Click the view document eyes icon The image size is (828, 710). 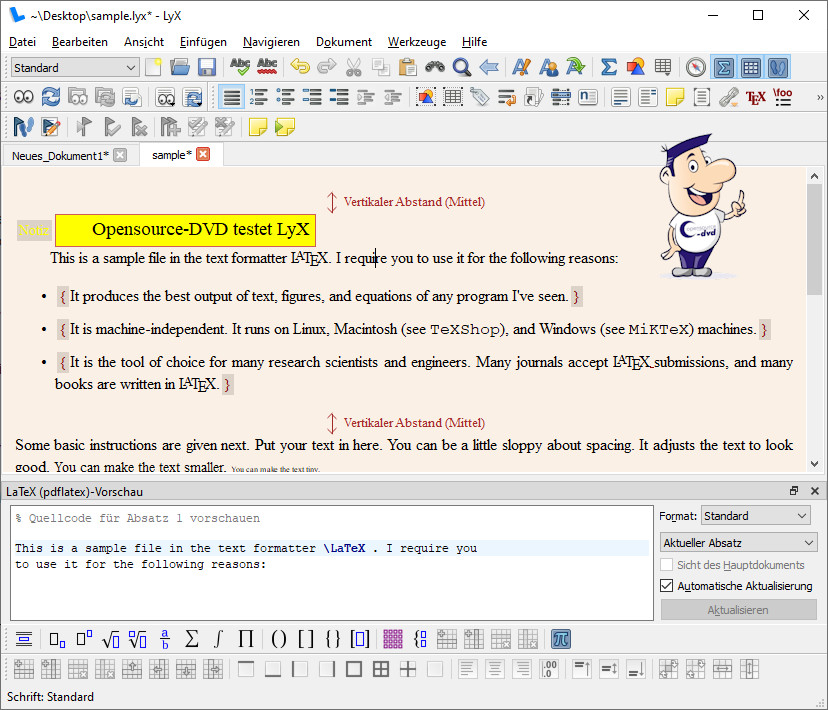pyautogui.click(x=22, y=97)
